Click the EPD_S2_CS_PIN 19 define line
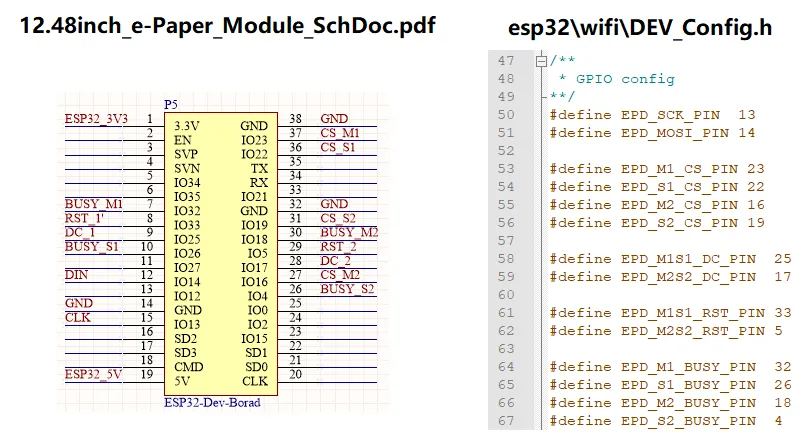 (657, 223)
